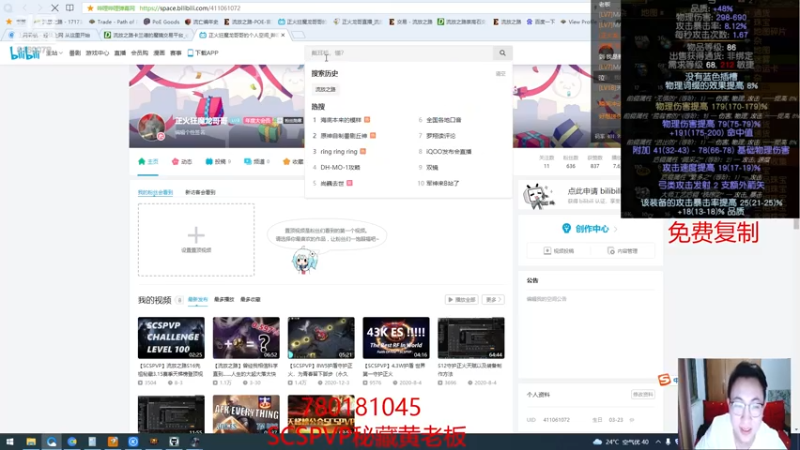Click the browser forward arrow
Viewport: 800px width, 450px height.
point(39,8)
